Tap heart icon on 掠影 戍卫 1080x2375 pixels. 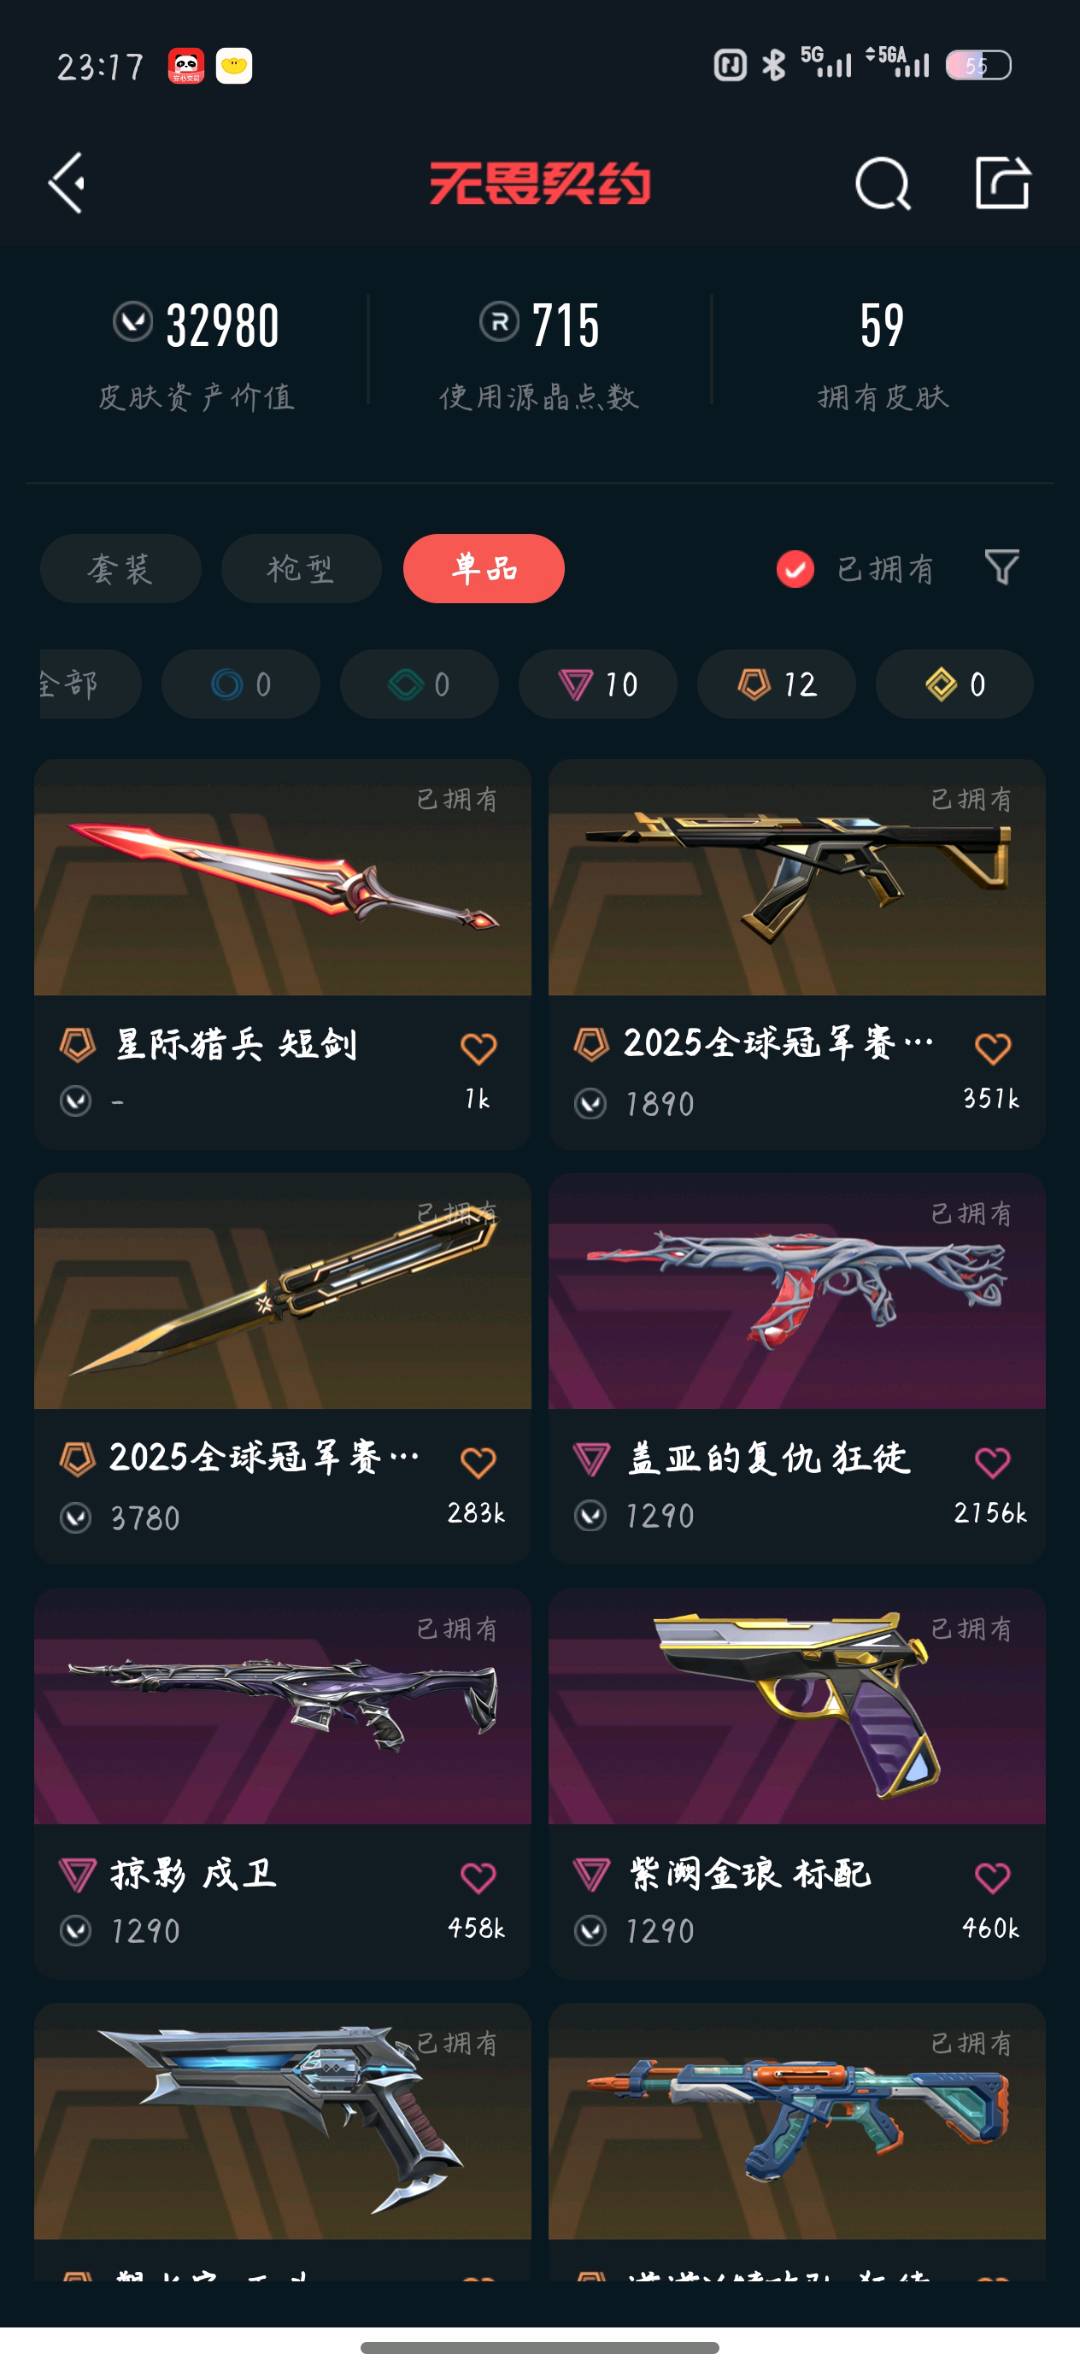(x=478, y=1877)
